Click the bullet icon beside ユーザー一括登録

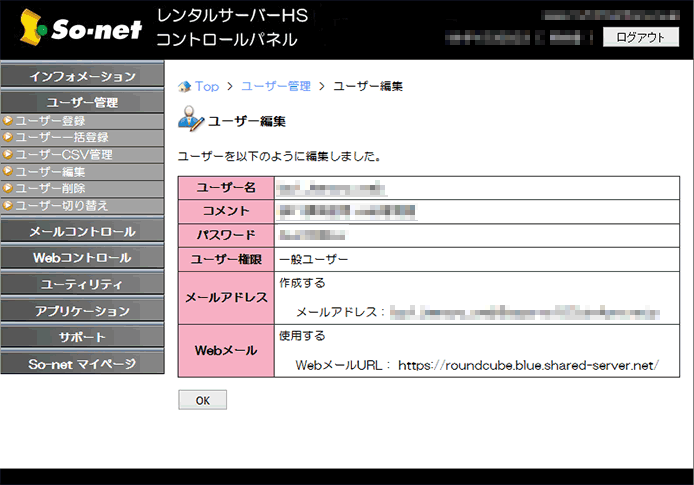[x=8, y=137]
